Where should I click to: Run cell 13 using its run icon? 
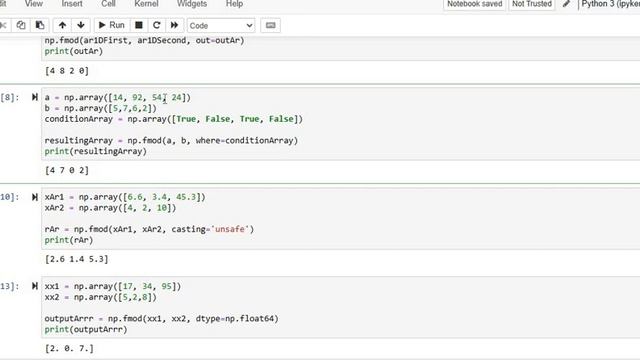pyautogui.click(x=35, y=286)
